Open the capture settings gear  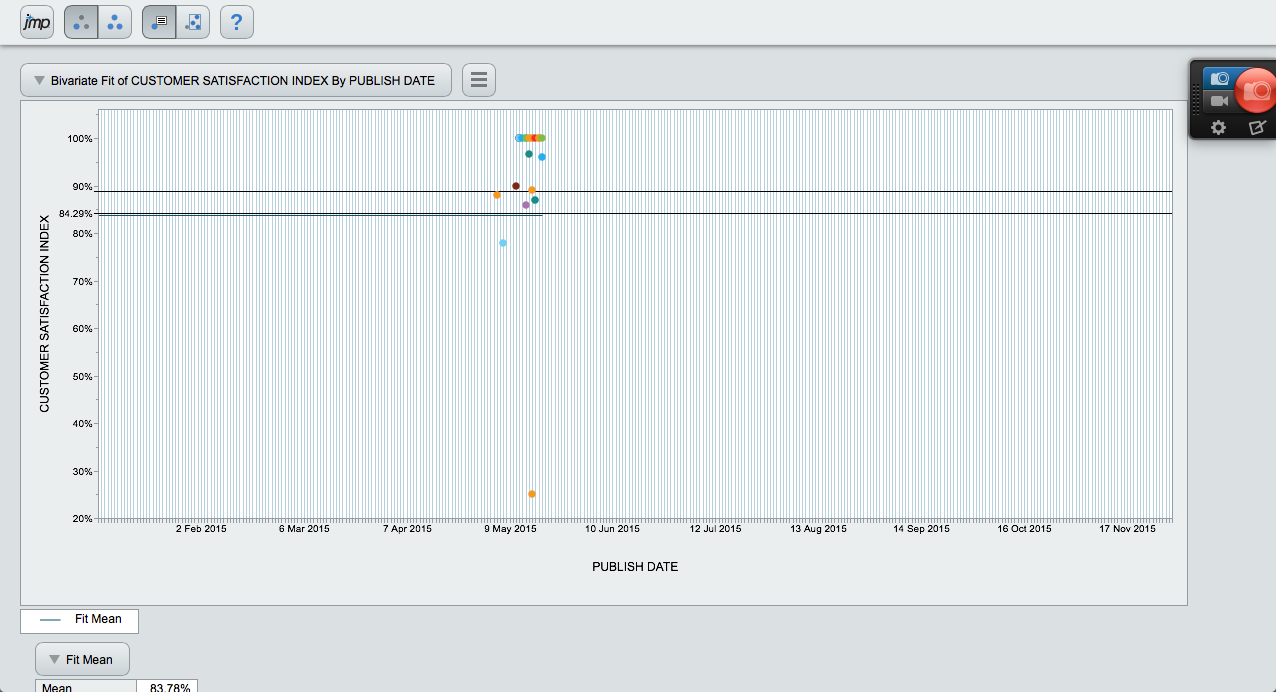[1218, 128]
